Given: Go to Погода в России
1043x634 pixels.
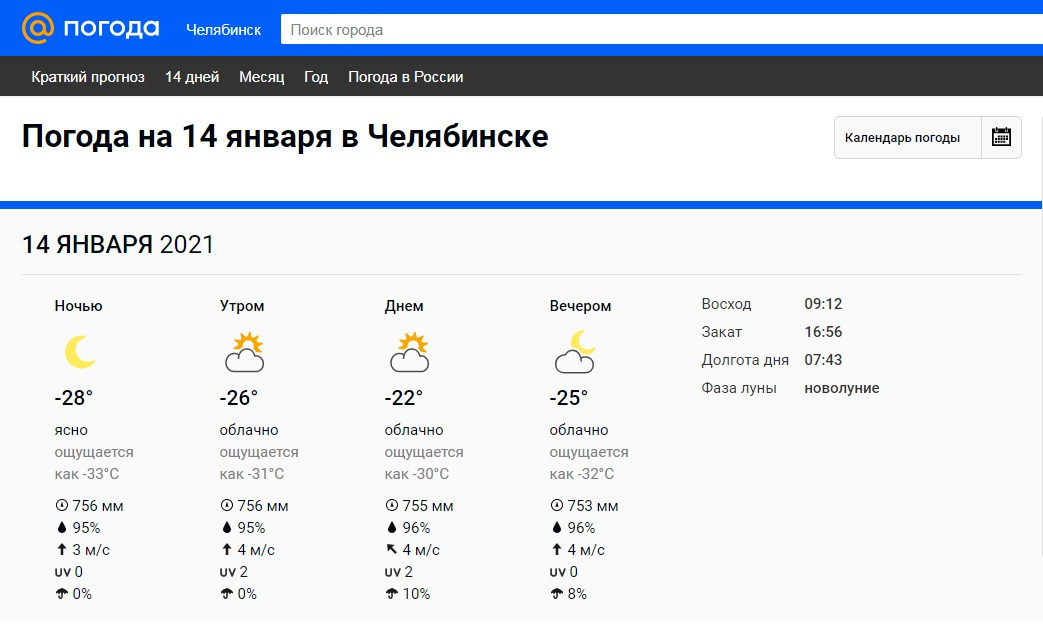Looking at the screenshot, I should click(x=406, y=77).
